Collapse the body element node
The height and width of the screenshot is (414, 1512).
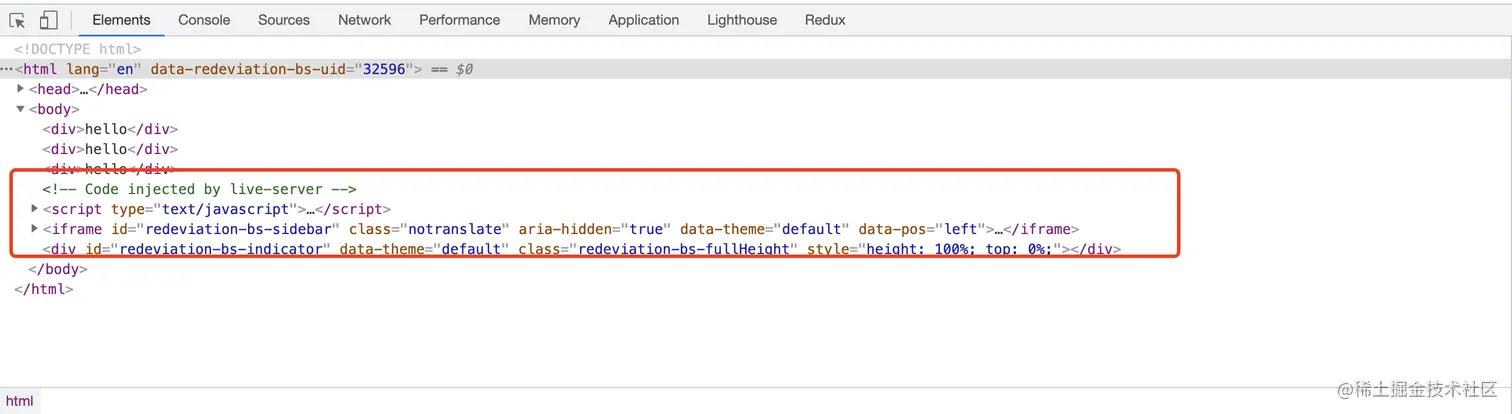(21, 109)
